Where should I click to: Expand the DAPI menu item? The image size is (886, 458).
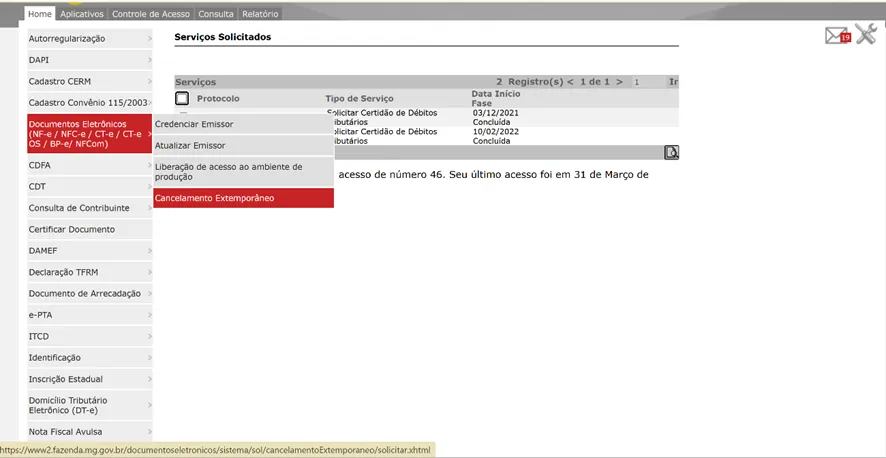click(90, 60)
